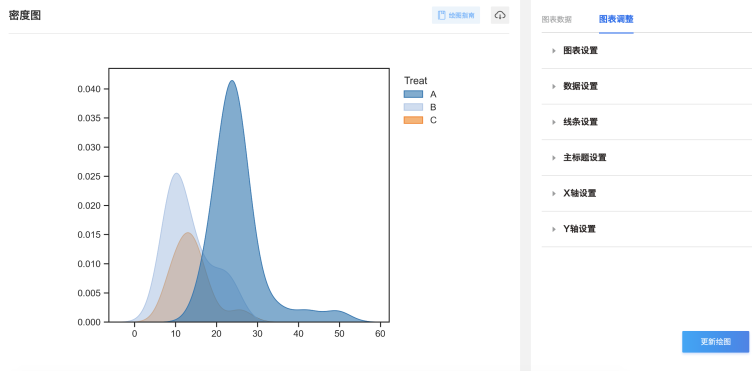The image size is (752, 371).
Task: Open the 绘图指南 drawing guide
Action: click(x=456, y=15)
